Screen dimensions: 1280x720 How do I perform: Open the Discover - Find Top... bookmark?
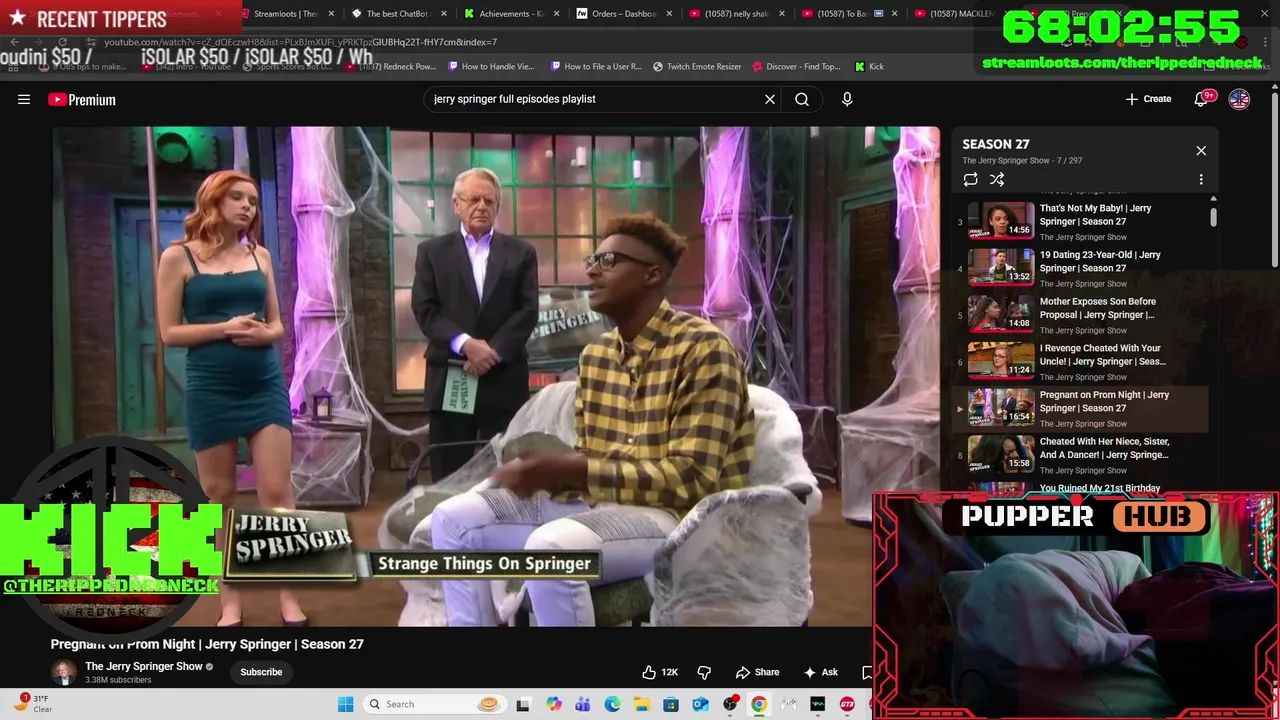point(796,66)
